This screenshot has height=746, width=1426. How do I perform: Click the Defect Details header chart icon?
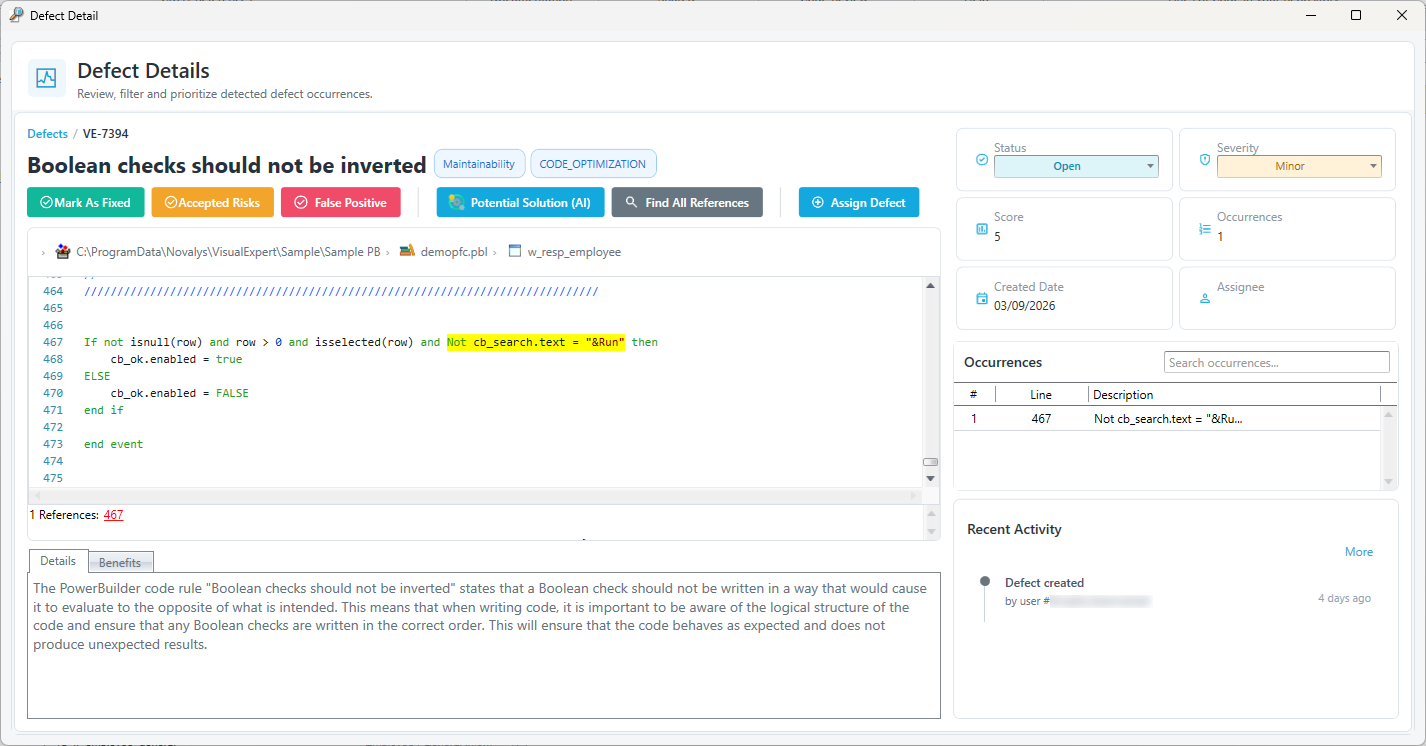pyautogui.click(x=46, y=78)
